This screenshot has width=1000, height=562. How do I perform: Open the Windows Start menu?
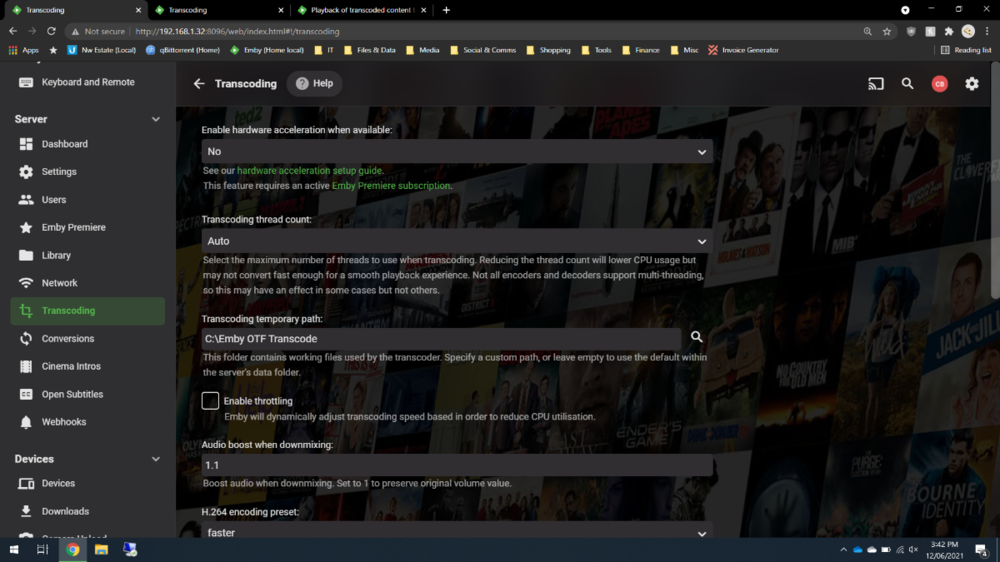(14, 550)
